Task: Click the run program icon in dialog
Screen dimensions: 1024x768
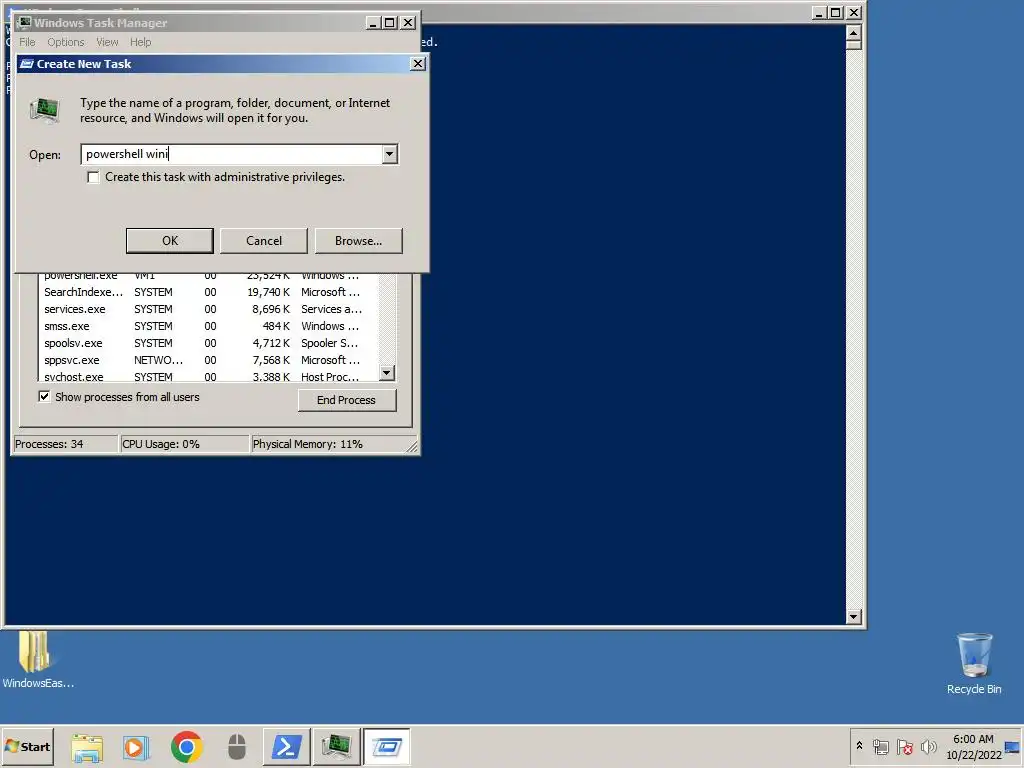Action: click(x=45, y=110)
